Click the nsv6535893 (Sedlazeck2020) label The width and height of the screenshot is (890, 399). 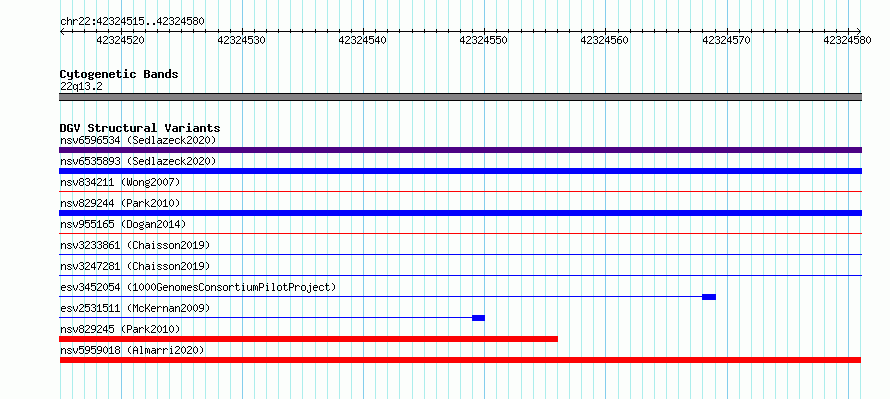tap(138, 161)
